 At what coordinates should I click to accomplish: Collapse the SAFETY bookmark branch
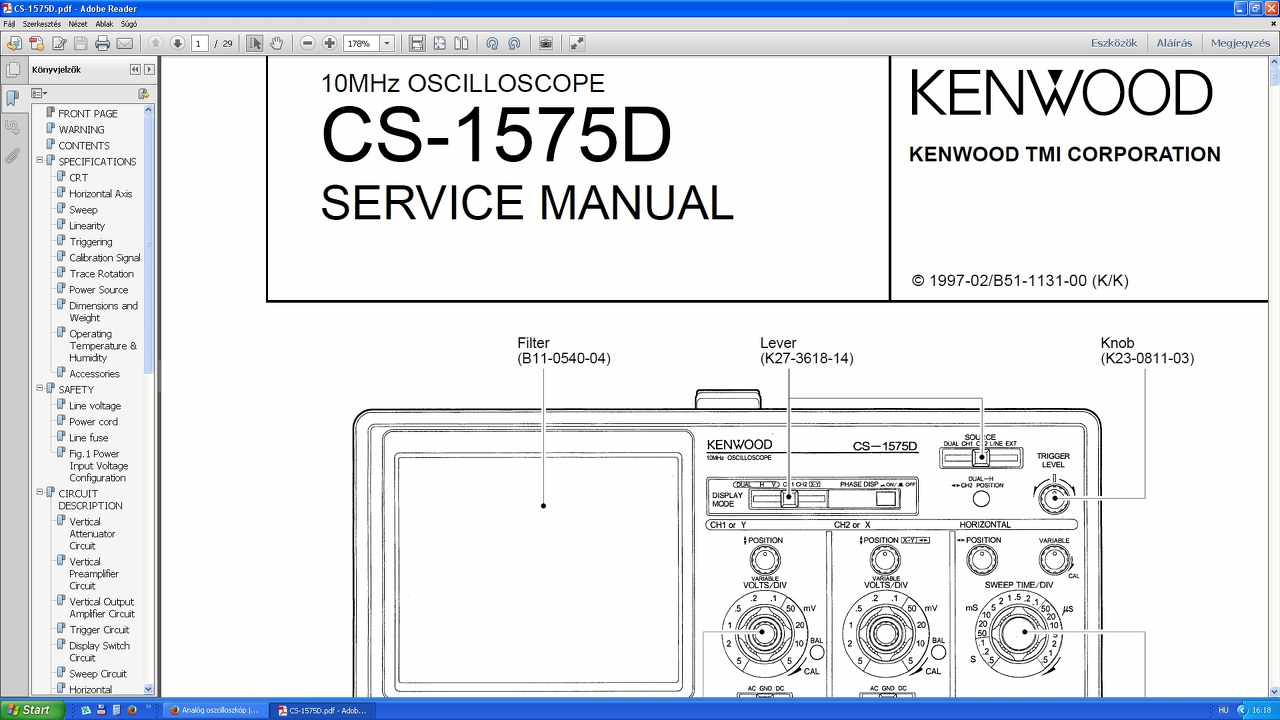point(40,389)
